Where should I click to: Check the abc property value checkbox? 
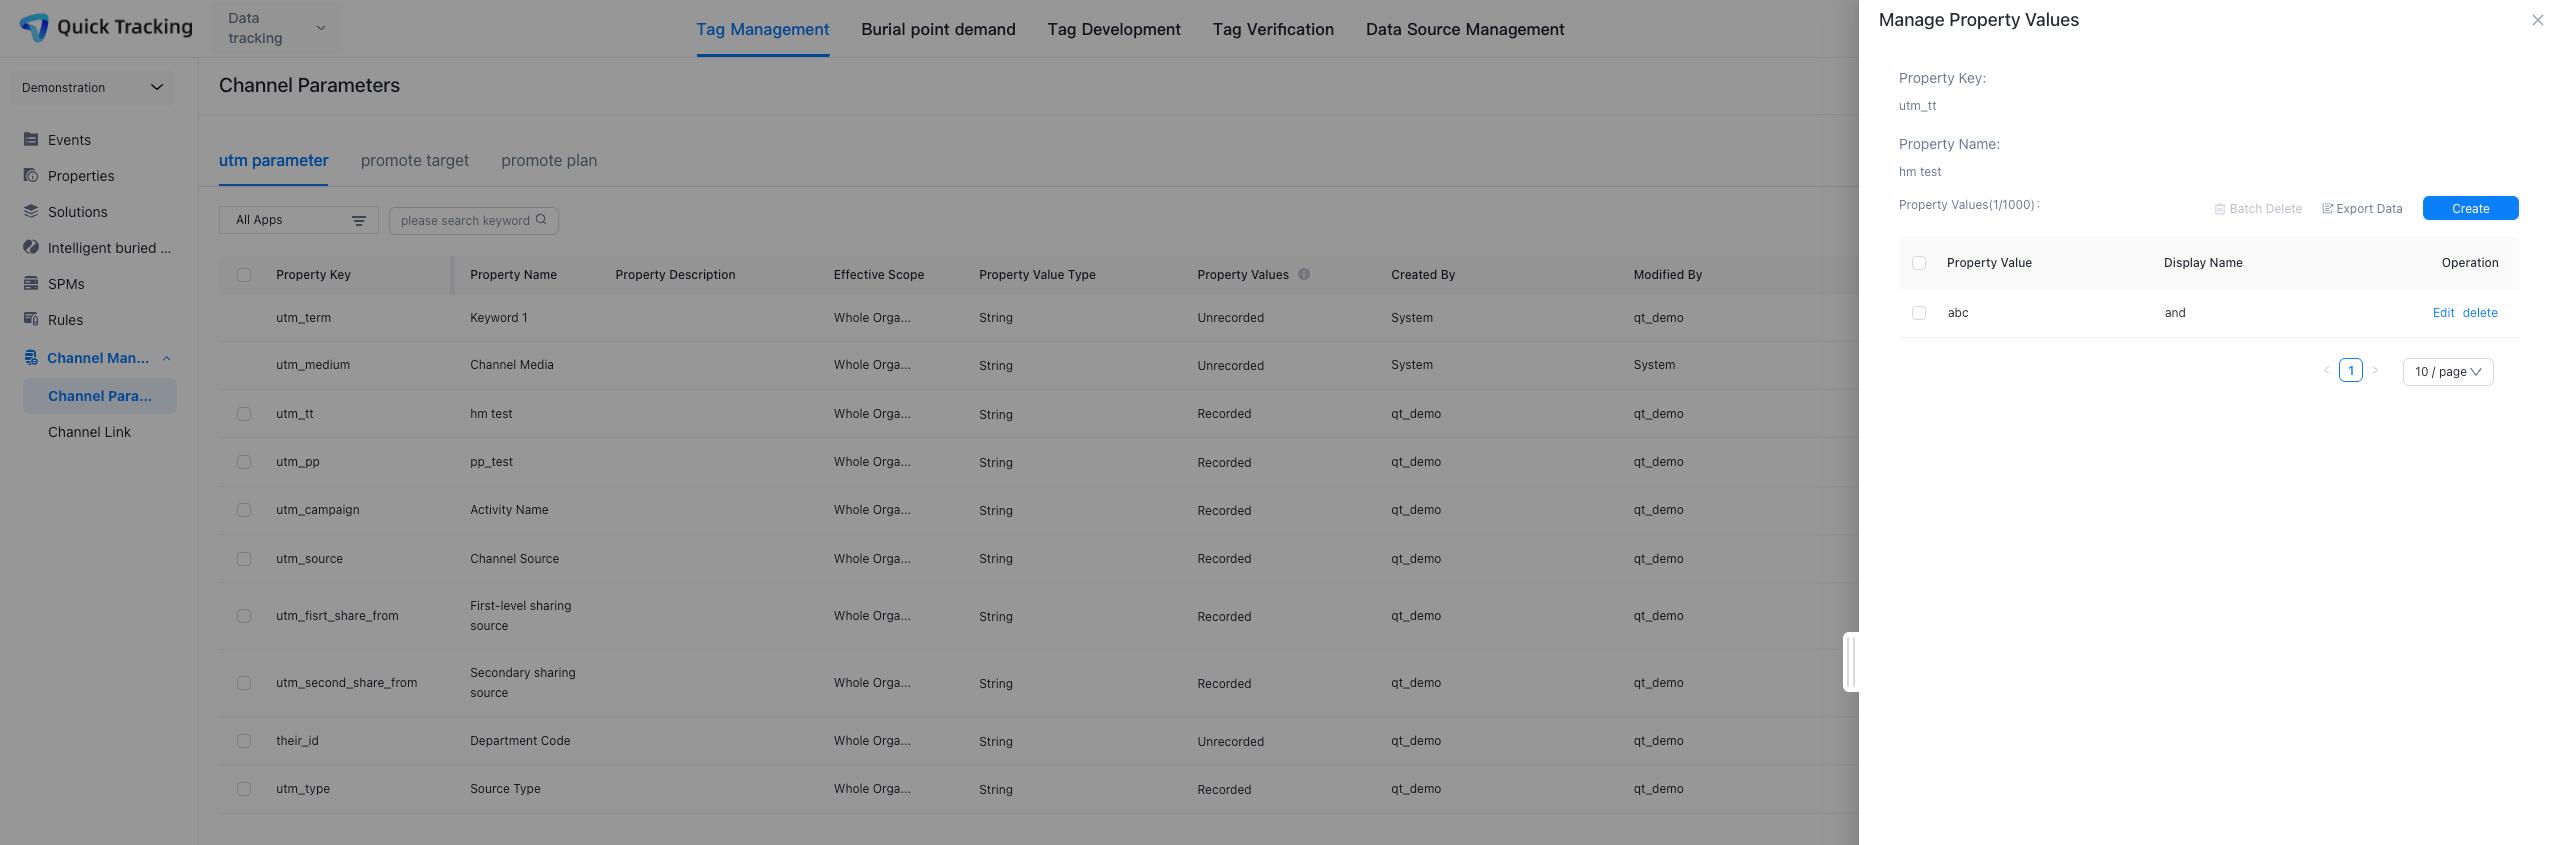click(1919, 313)
